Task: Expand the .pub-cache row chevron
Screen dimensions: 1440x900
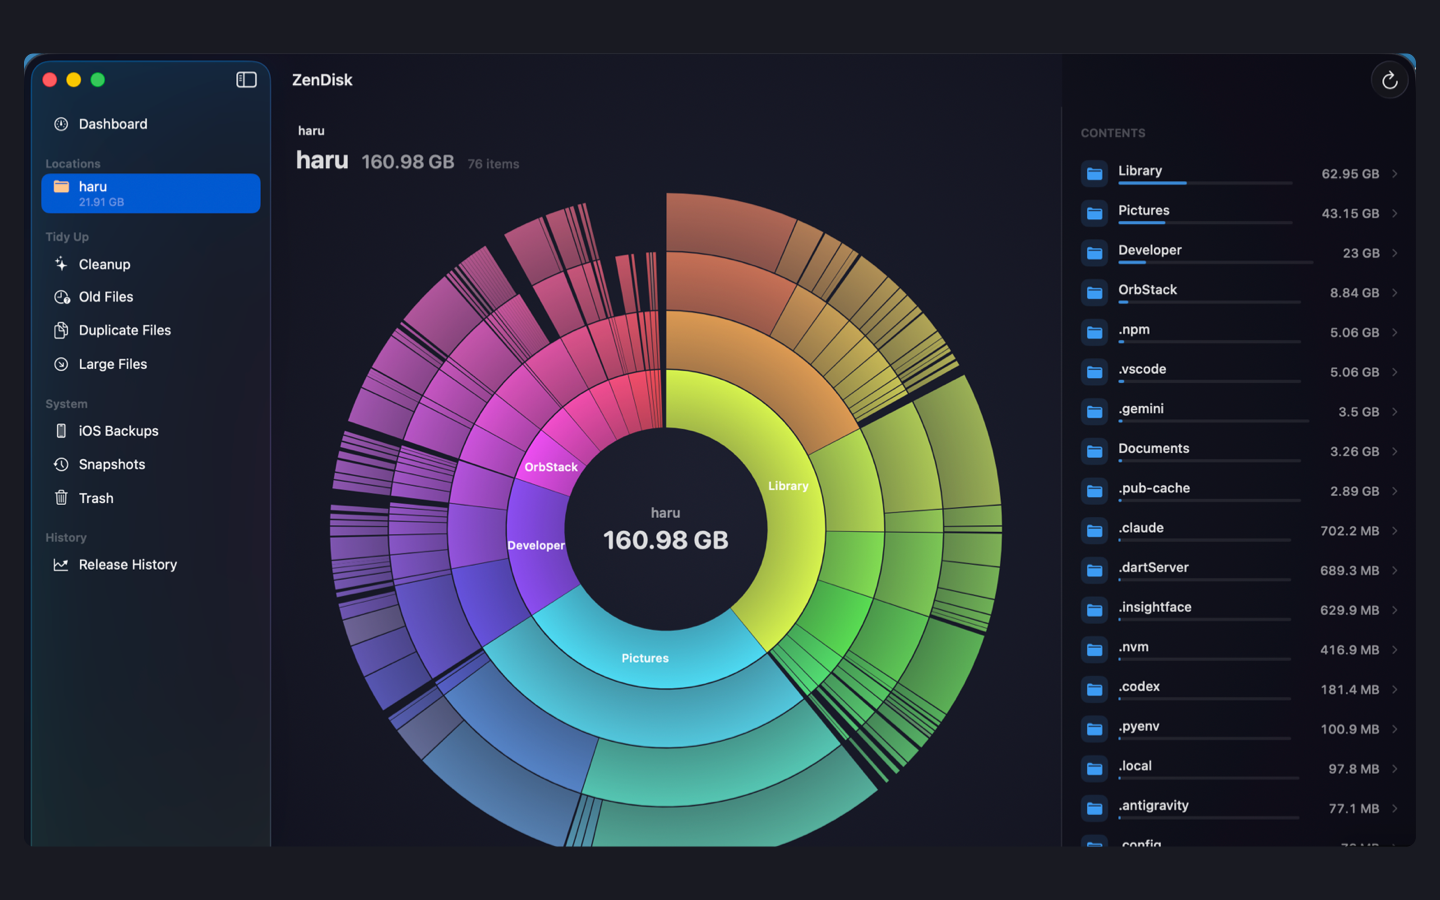Action: tap(1395, 491)
